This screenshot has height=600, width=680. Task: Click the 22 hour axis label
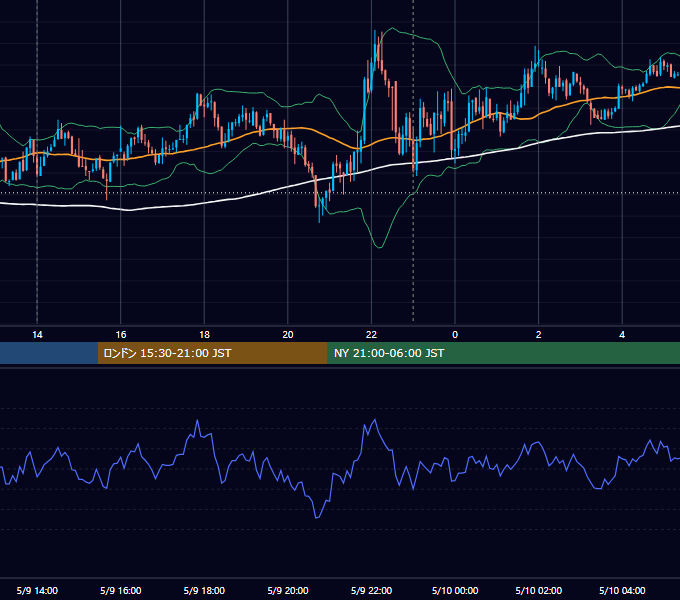pos(371,335)
